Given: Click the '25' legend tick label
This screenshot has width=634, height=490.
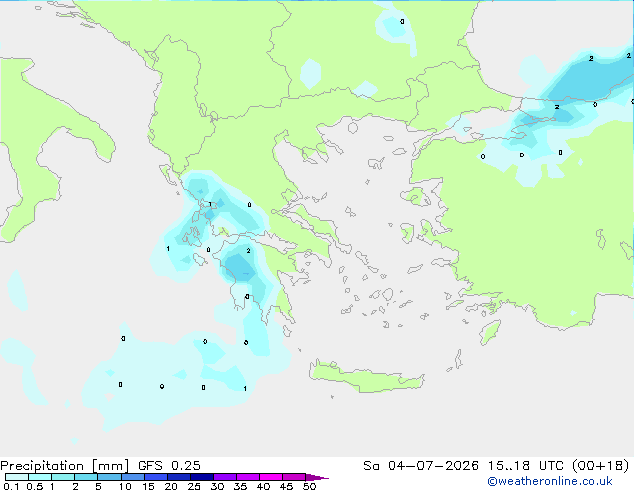Looking at the screenshot, I should point(194,486).
